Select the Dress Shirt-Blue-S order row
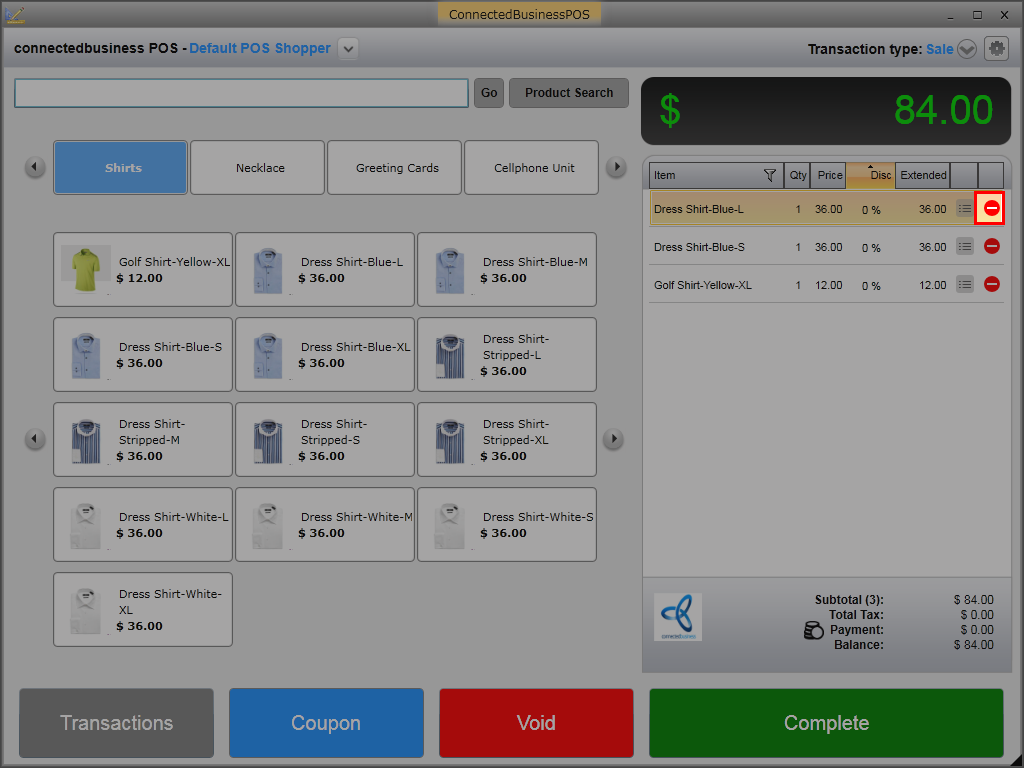This screenshot has width=1024, height=768. (826, 247)
